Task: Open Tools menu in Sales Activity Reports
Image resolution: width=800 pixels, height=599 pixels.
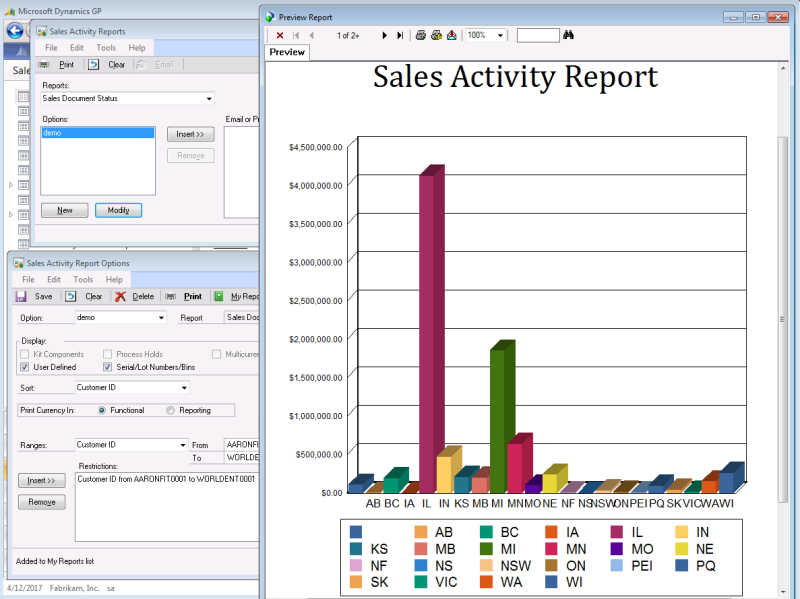Action: click(x=106, y=48)
